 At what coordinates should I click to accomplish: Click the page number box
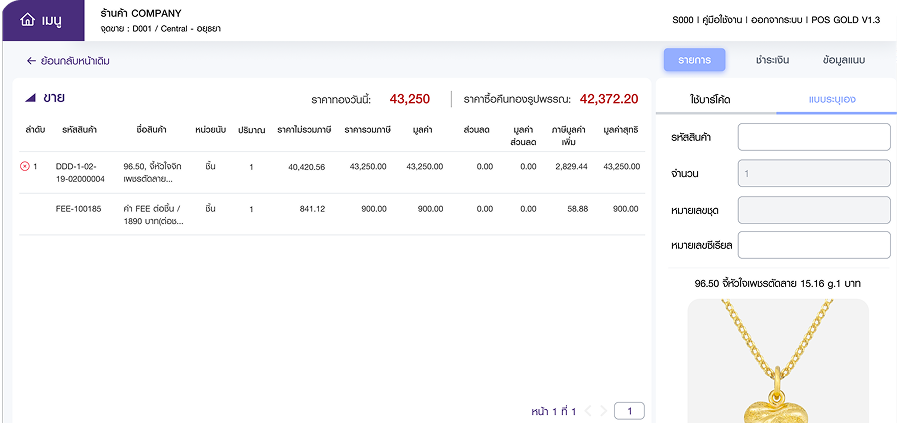629,411
